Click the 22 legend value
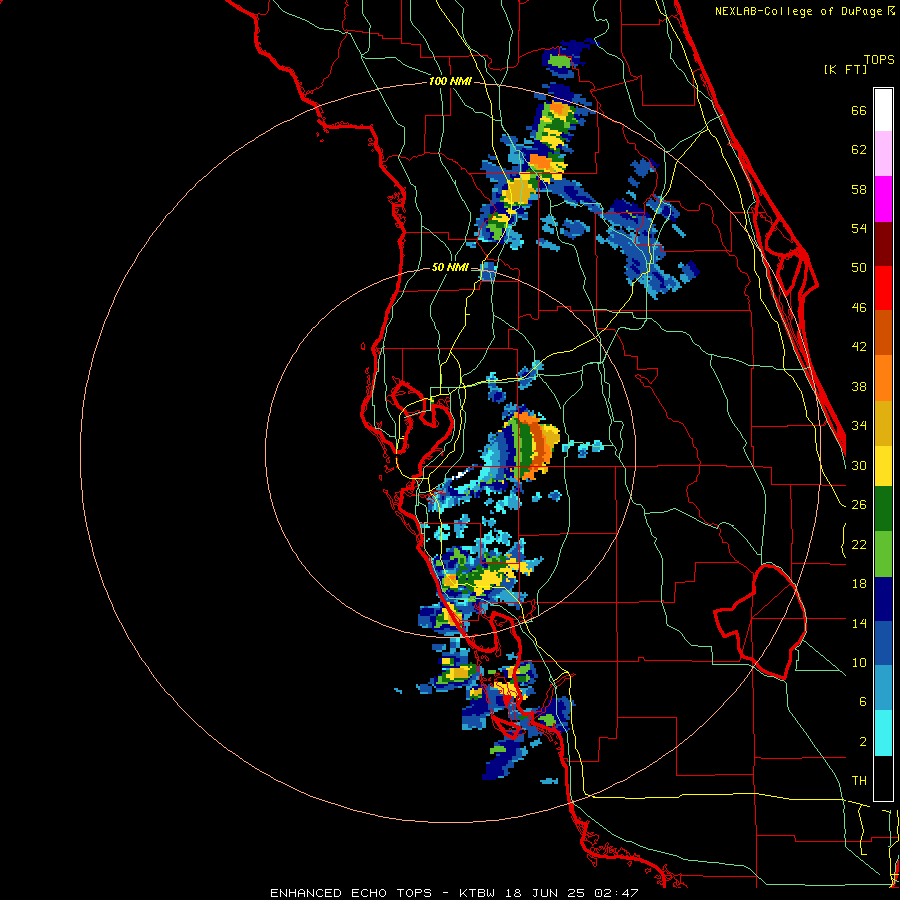 (x=859, y=544)
